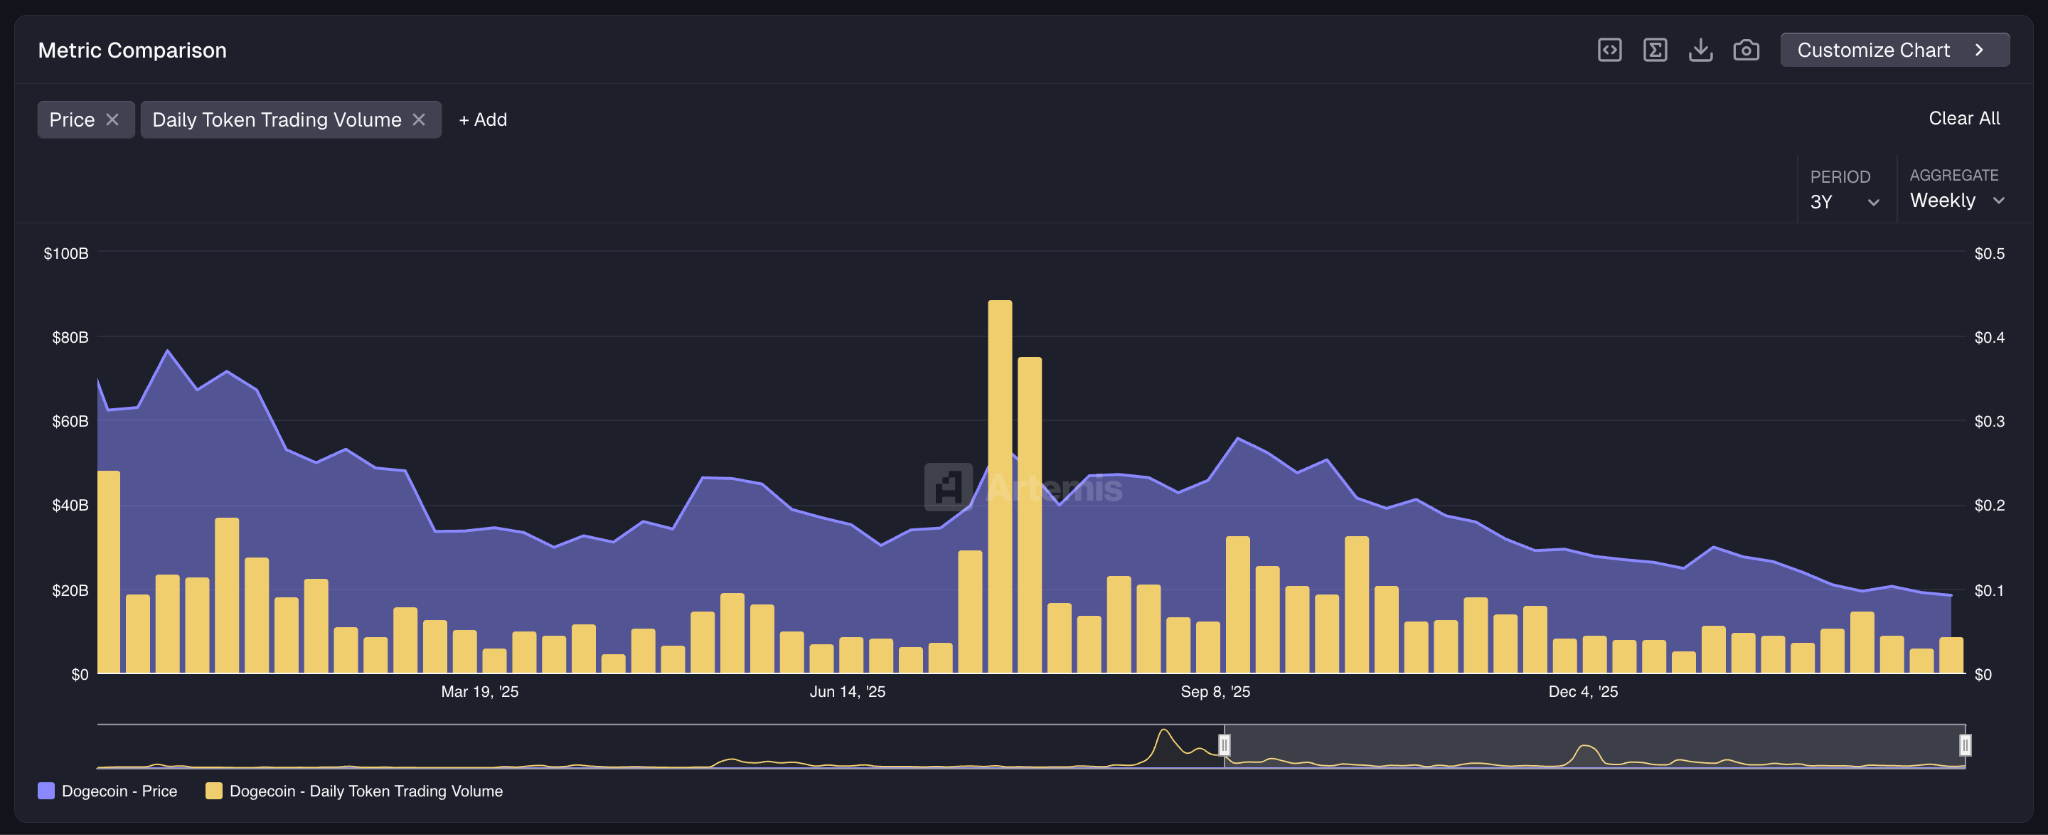Click the Mar 19, '25 axis label
Viewport: 2048px width, 835px height.
click(480, 692)
